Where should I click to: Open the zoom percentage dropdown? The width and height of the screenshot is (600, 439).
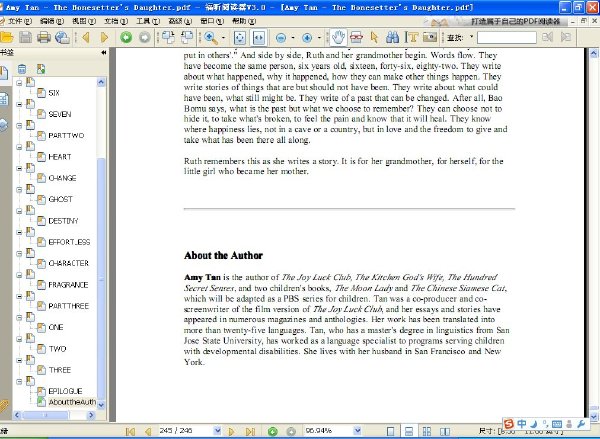[357, 431]
